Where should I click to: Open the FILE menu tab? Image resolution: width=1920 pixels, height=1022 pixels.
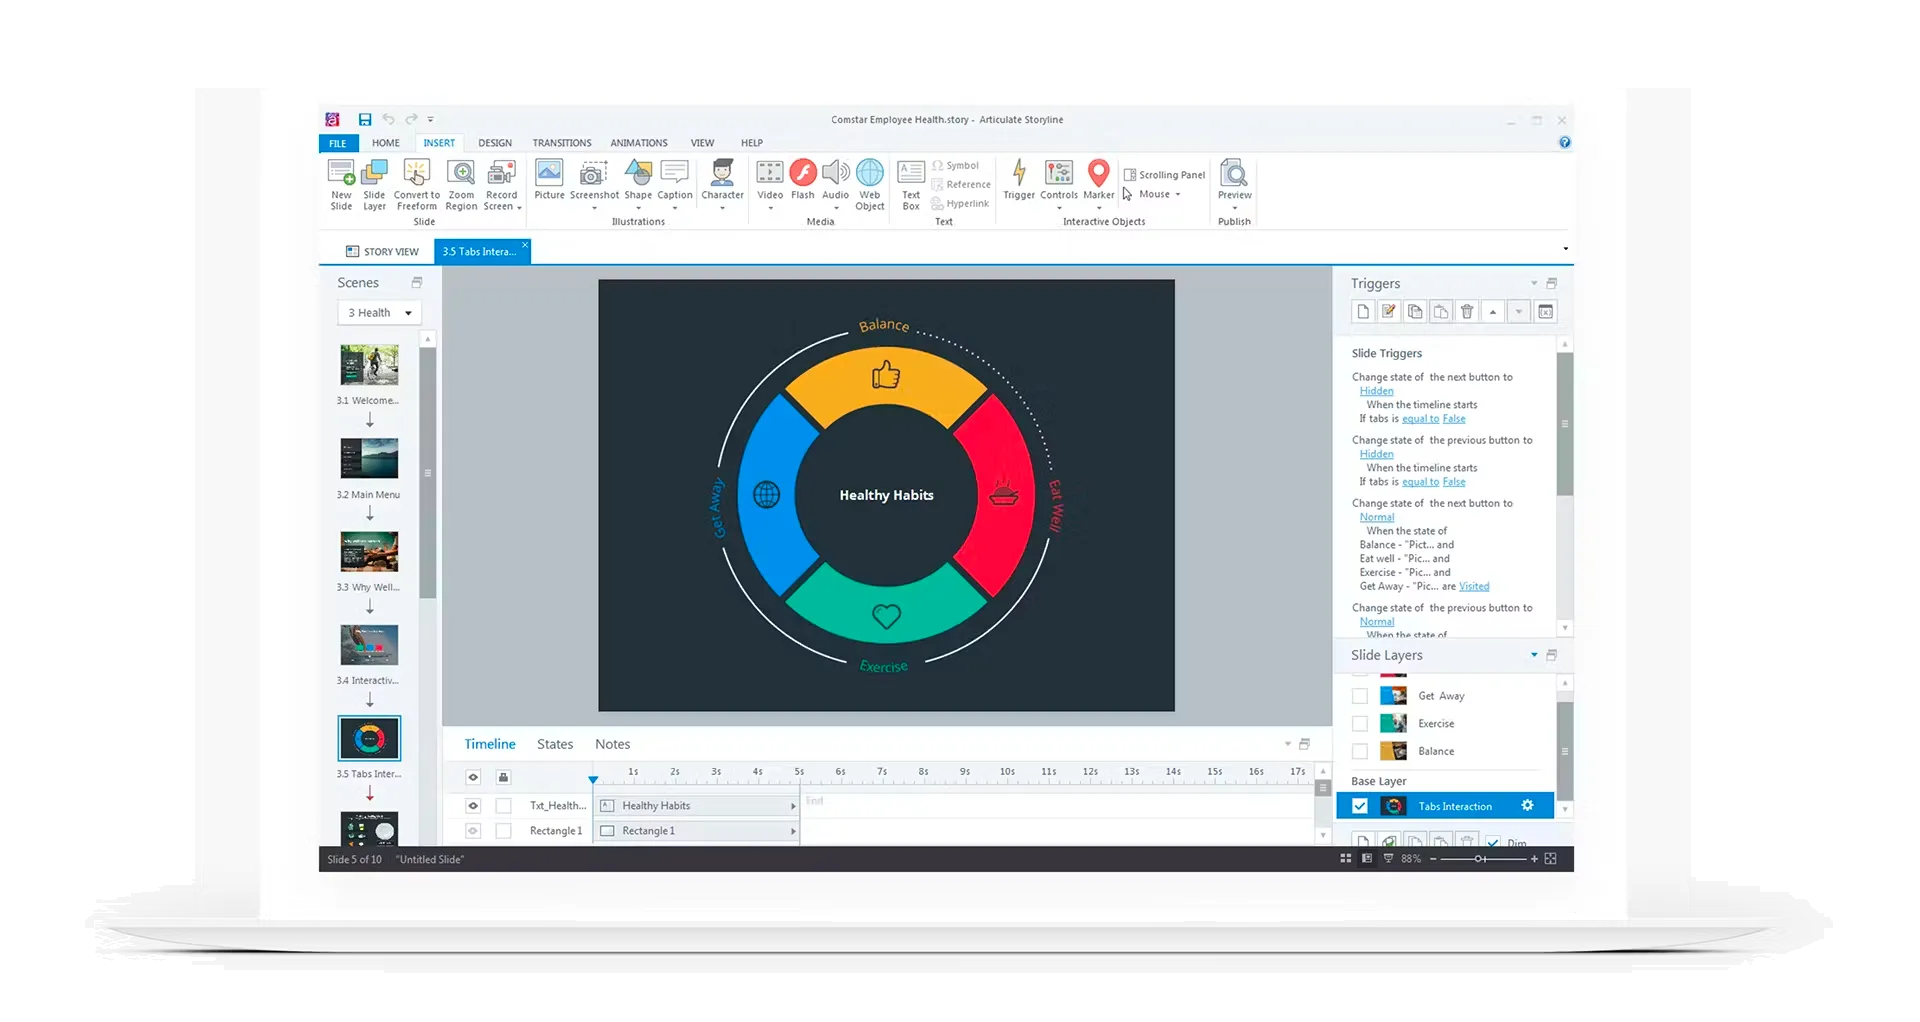tap(338, 143)
